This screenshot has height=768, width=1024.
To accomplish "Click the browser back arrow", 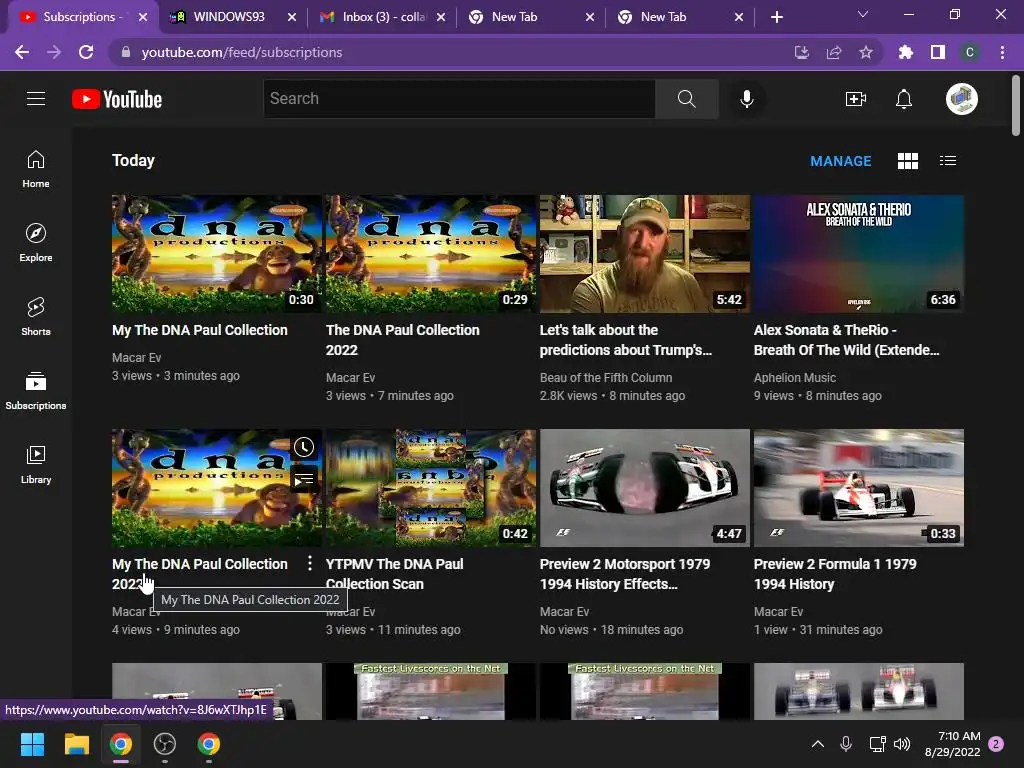I will [22, 52].
